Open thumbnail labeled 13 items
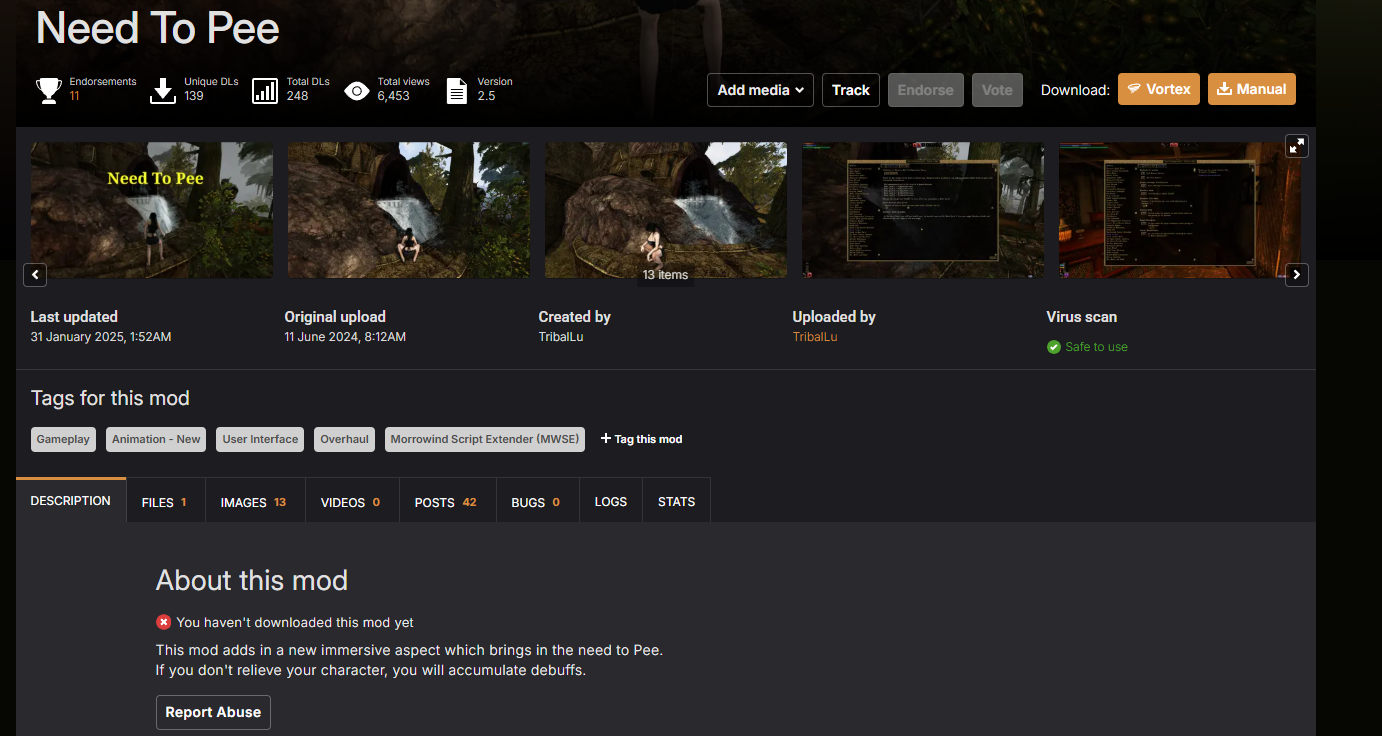The height and width of the screenshot is (736, 1382). (x=666, y=210)
